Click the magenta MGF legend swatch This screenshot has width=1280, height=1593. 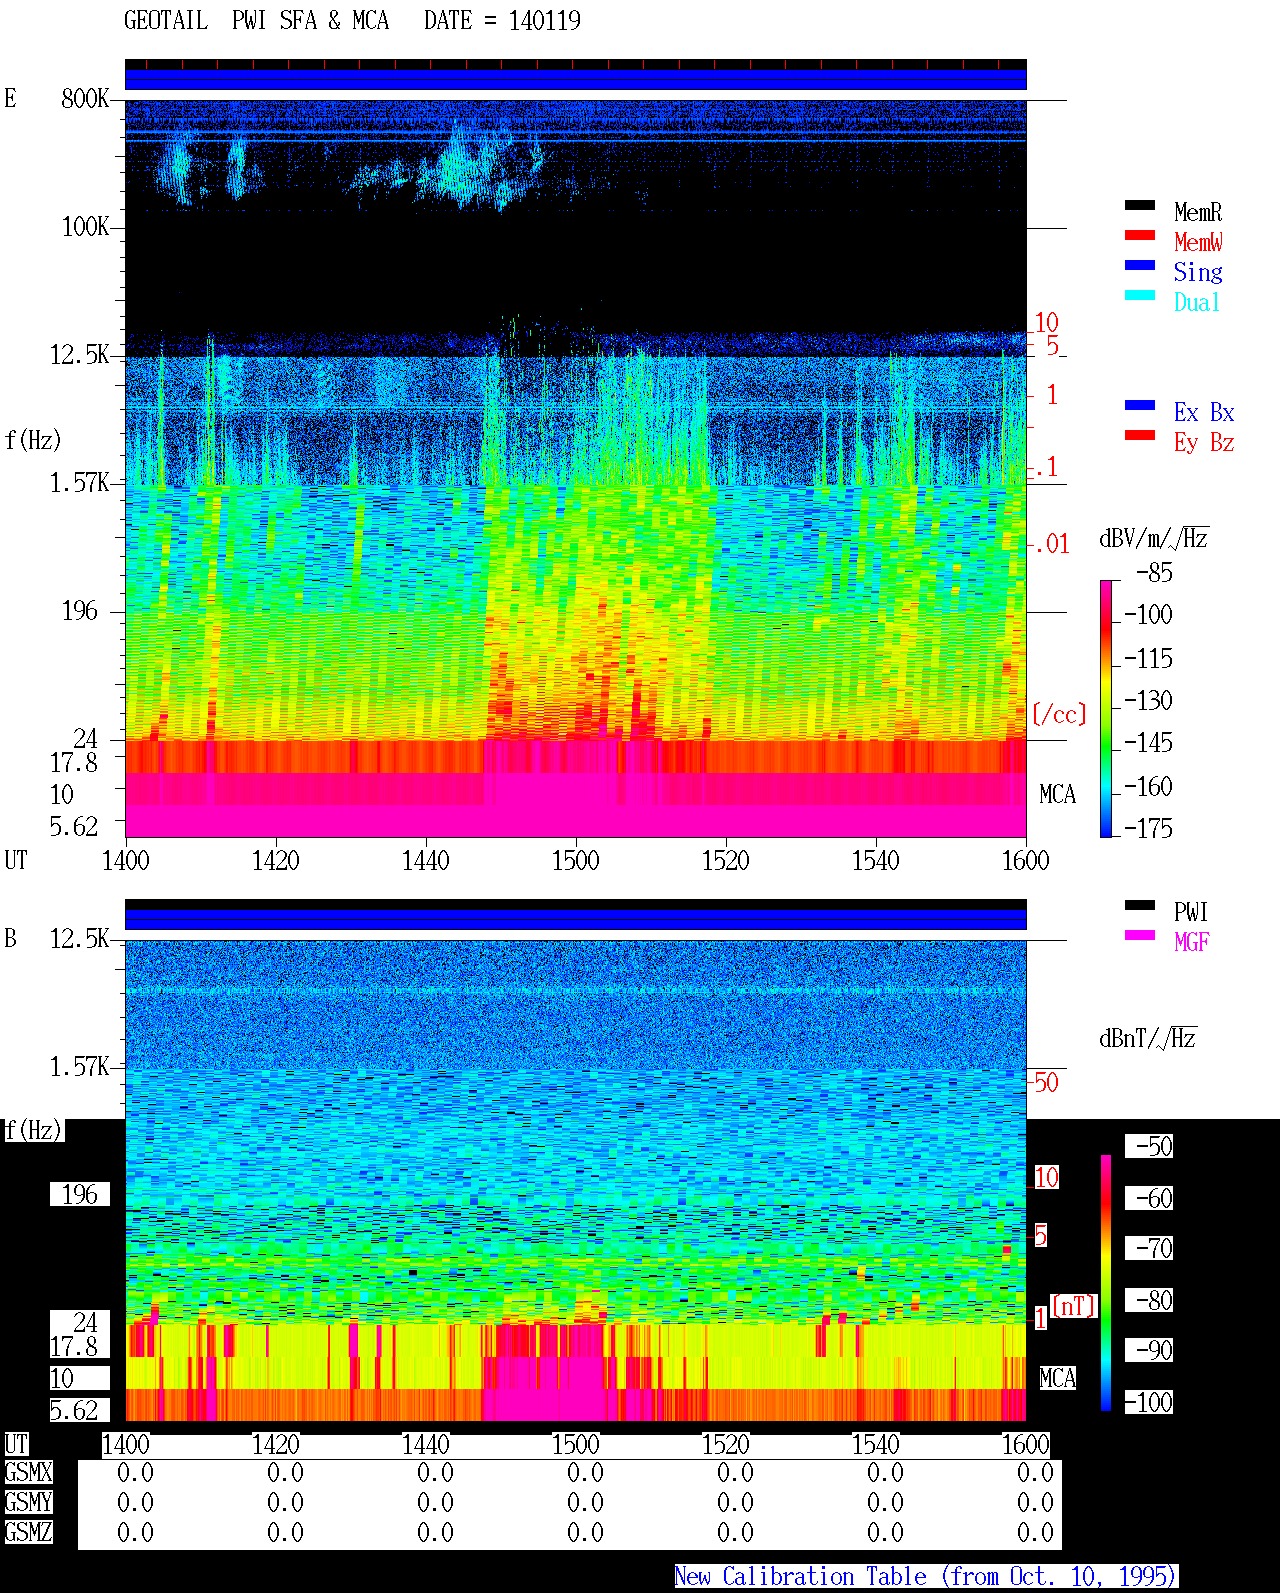coord(1140,935)
